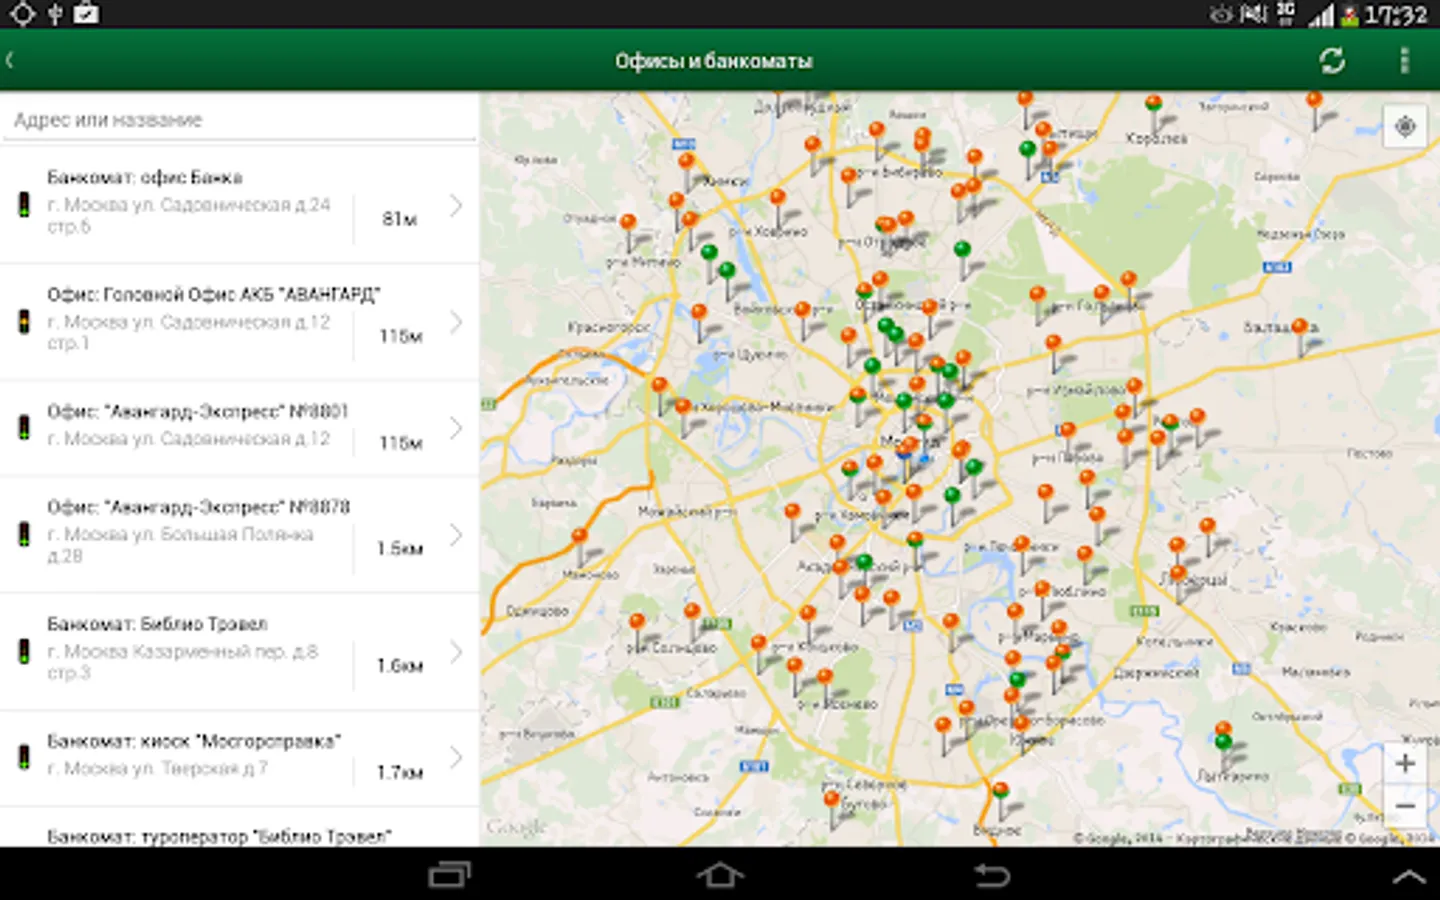The image size is (1440, 900).
Task: Tap the address or name search field
Action: tap(240, 120)
